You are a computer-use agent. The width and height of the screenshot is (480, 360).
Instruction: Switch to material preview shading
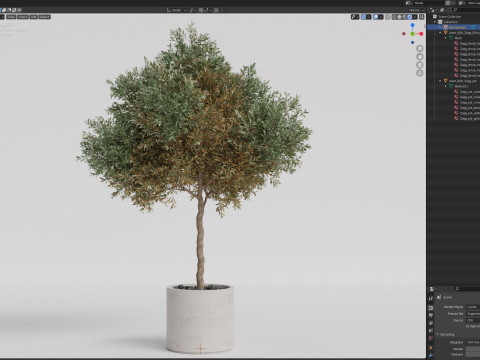tap(404, 17)
